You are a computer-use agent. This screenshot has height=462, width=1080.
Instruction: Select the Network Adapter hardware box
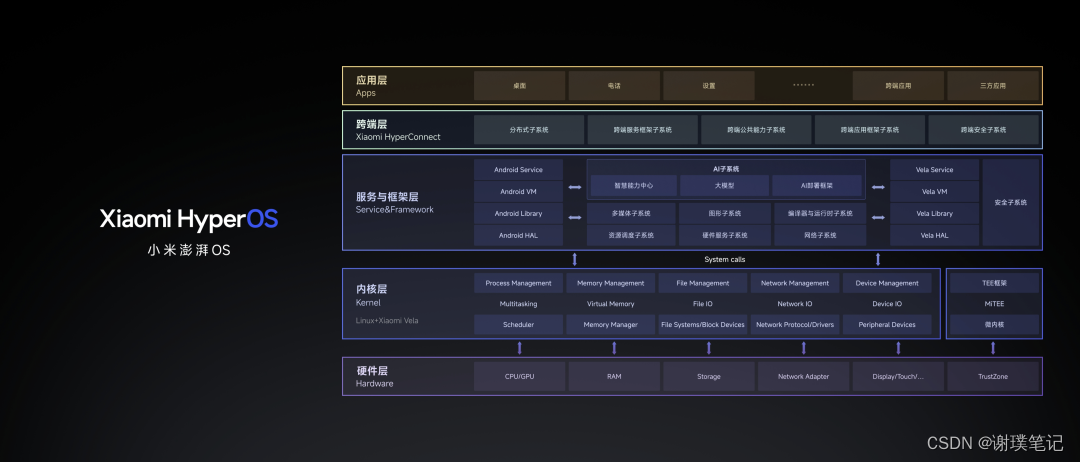coord(803,377)
